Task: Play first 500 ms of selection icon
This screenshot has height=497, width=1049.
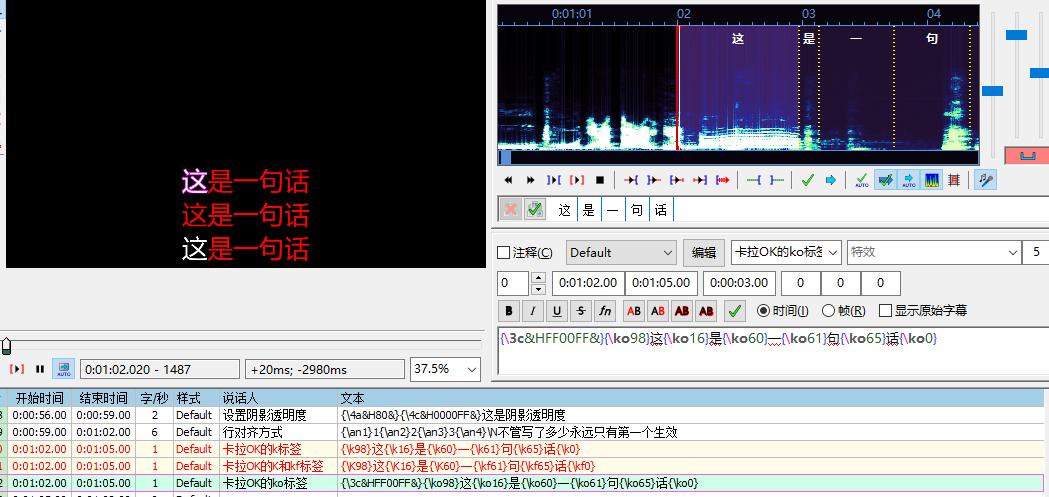Action: [677, 180]
